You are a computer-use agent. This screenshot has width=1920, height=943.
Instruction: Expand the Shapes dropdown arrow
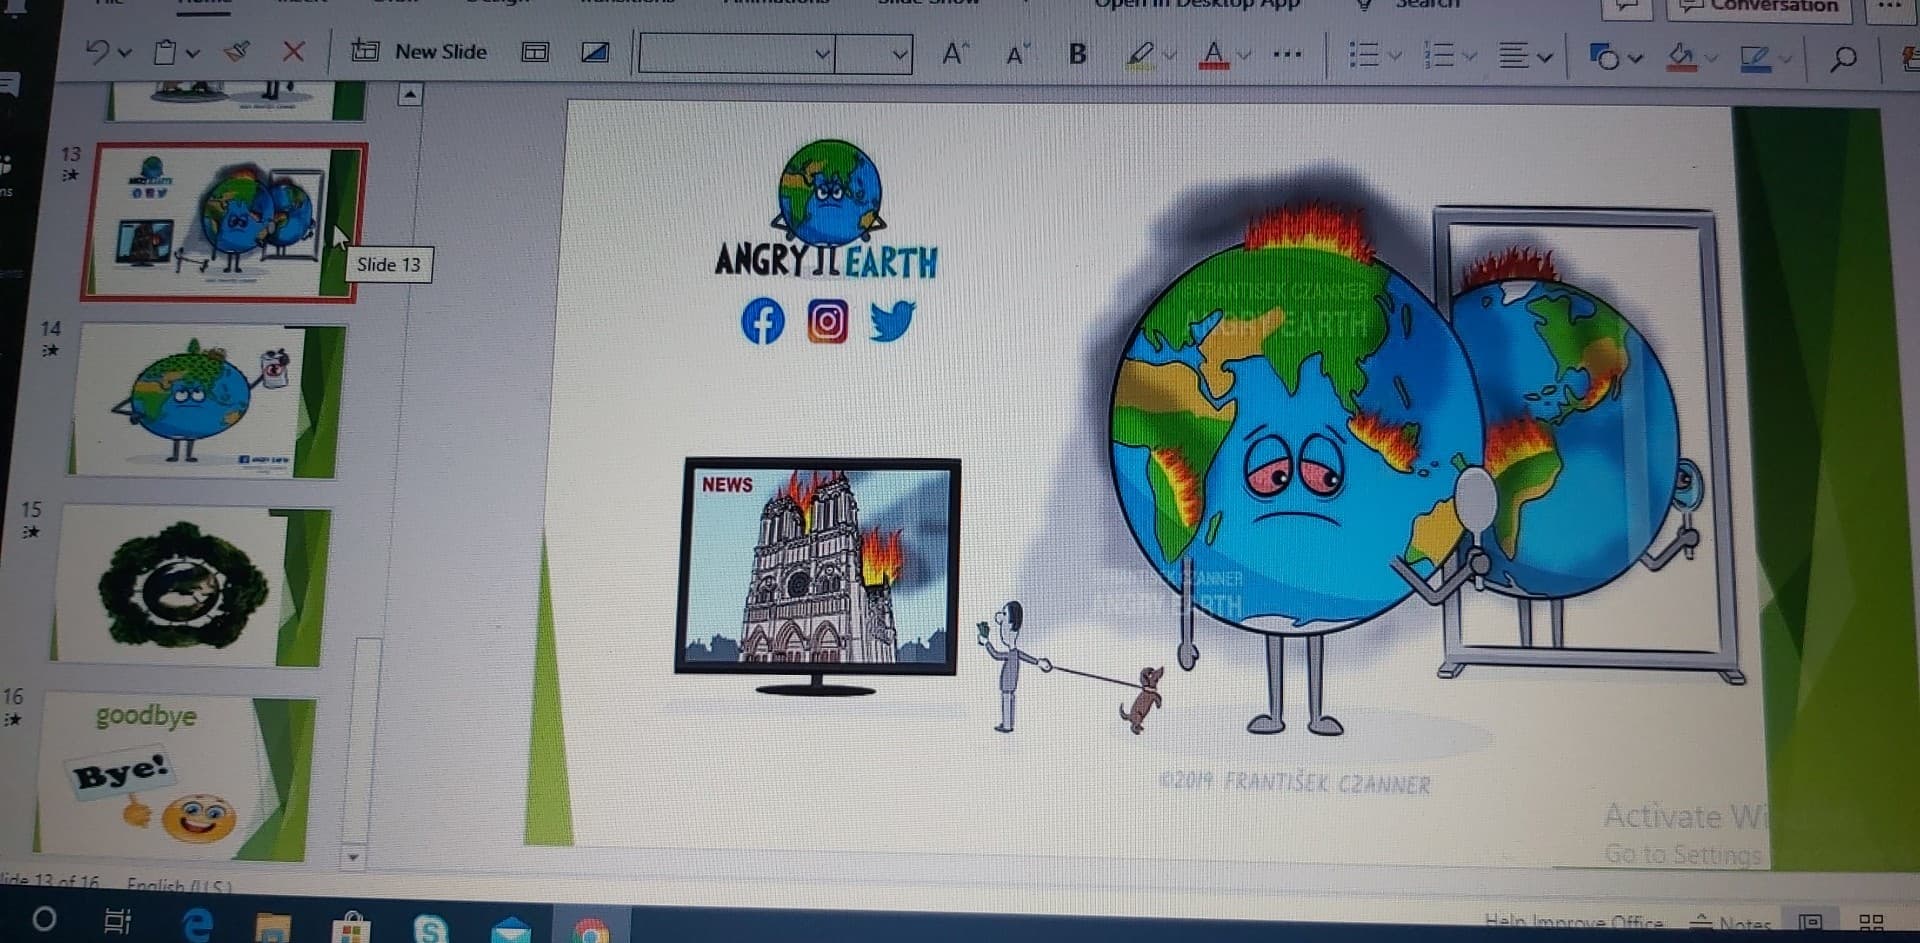pyautogui.click(x=1636, y=58)
